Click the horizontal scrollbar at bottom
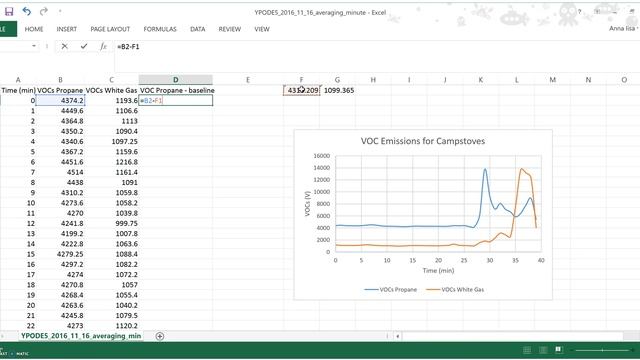The image size is (640, 360). [513, 336]
